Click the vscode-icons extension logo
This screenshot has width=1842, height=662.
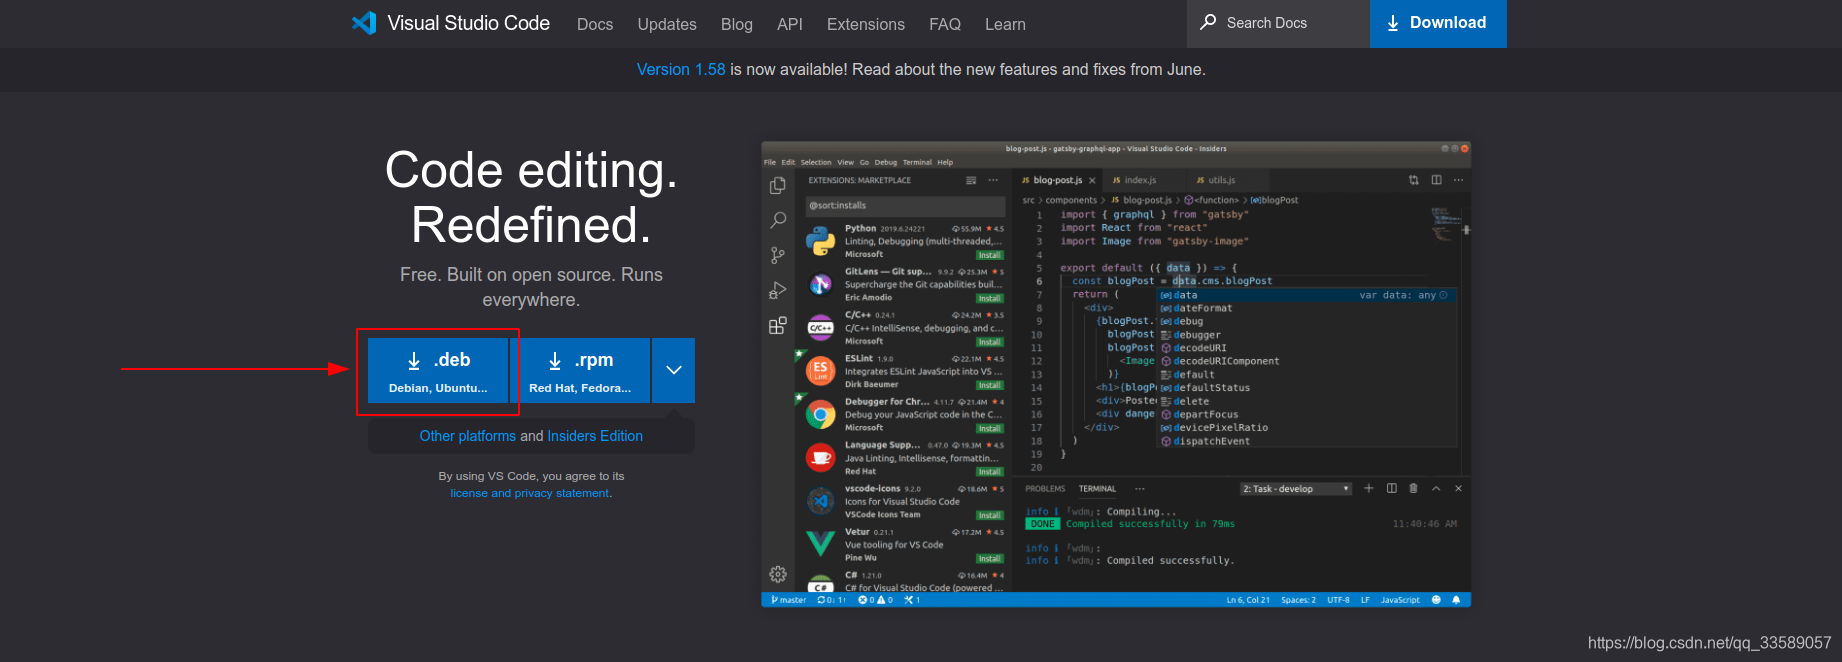821,501
